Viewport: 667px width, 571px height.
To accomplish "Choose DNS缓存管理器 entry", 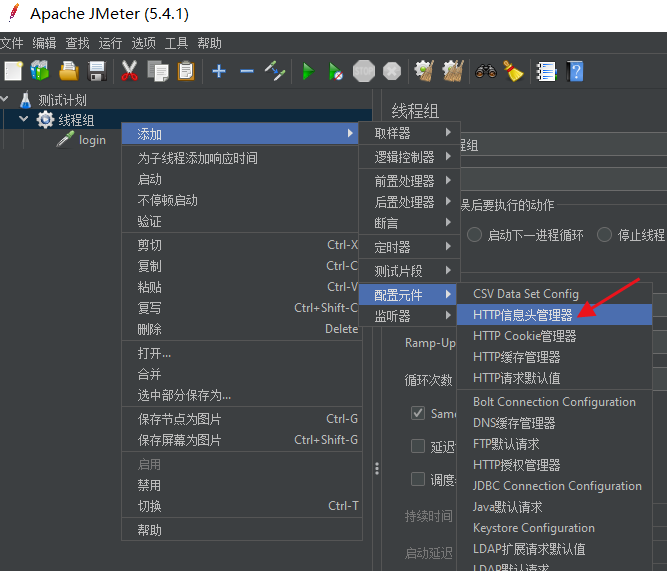I will coord(555,423).
